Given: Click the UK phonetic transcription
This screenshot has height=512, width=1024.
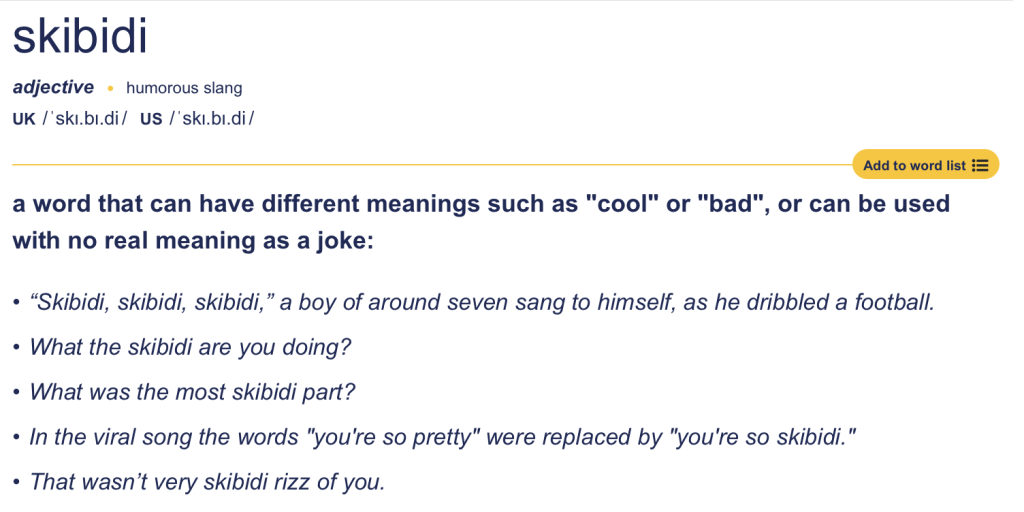Looking at the screenshot, I should coord(85,119).
